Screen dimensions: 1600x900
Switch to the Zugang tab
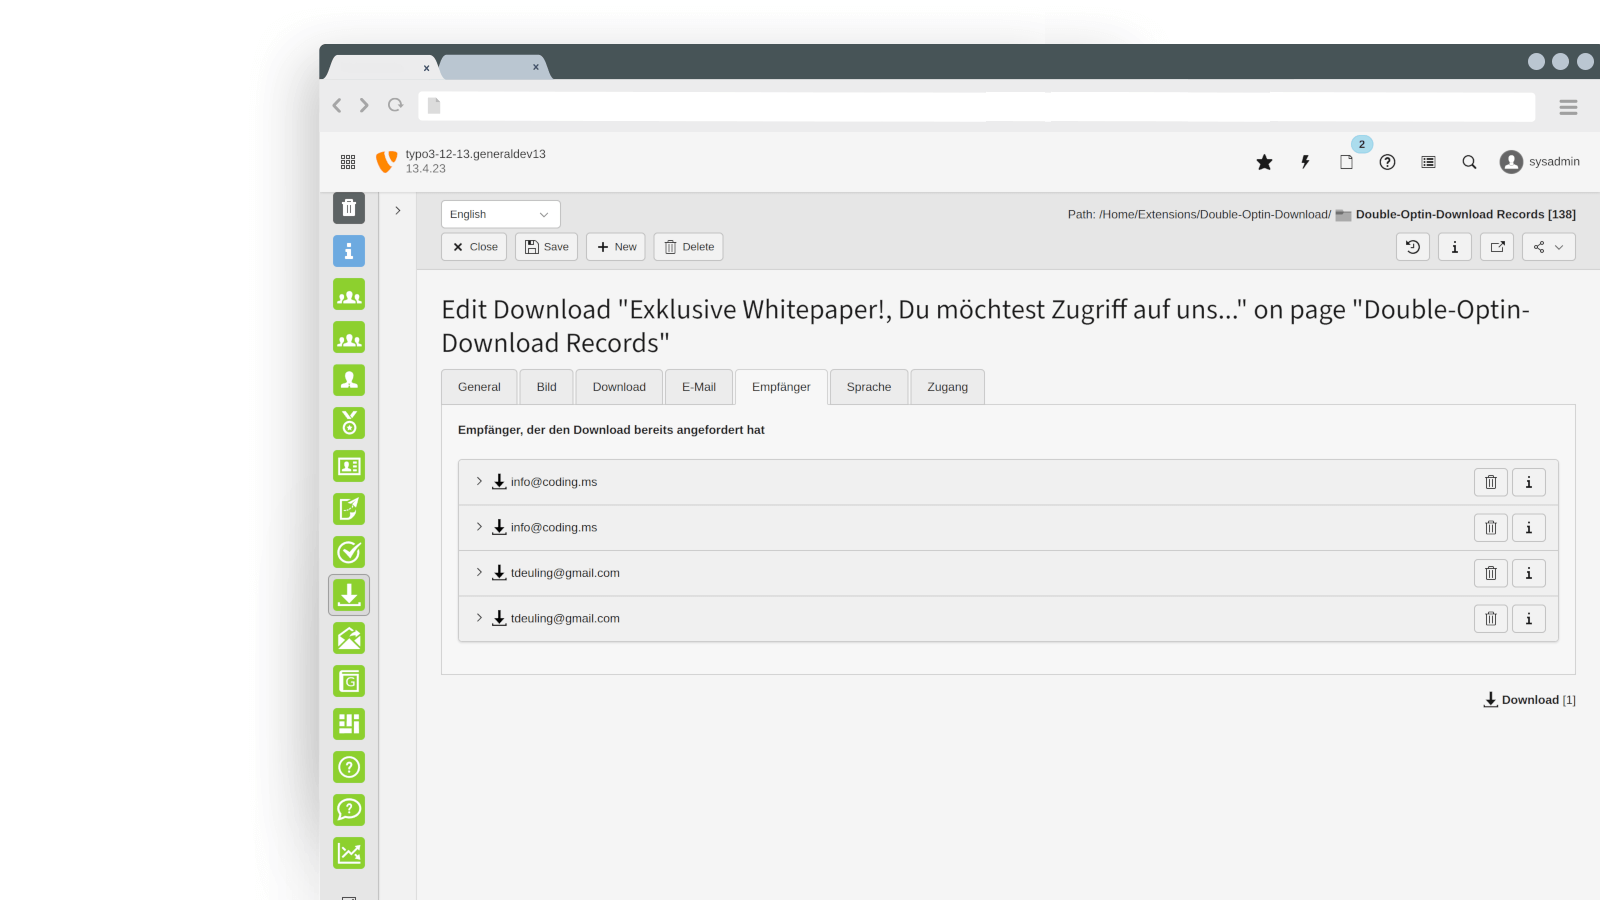(x=947, y=387)
